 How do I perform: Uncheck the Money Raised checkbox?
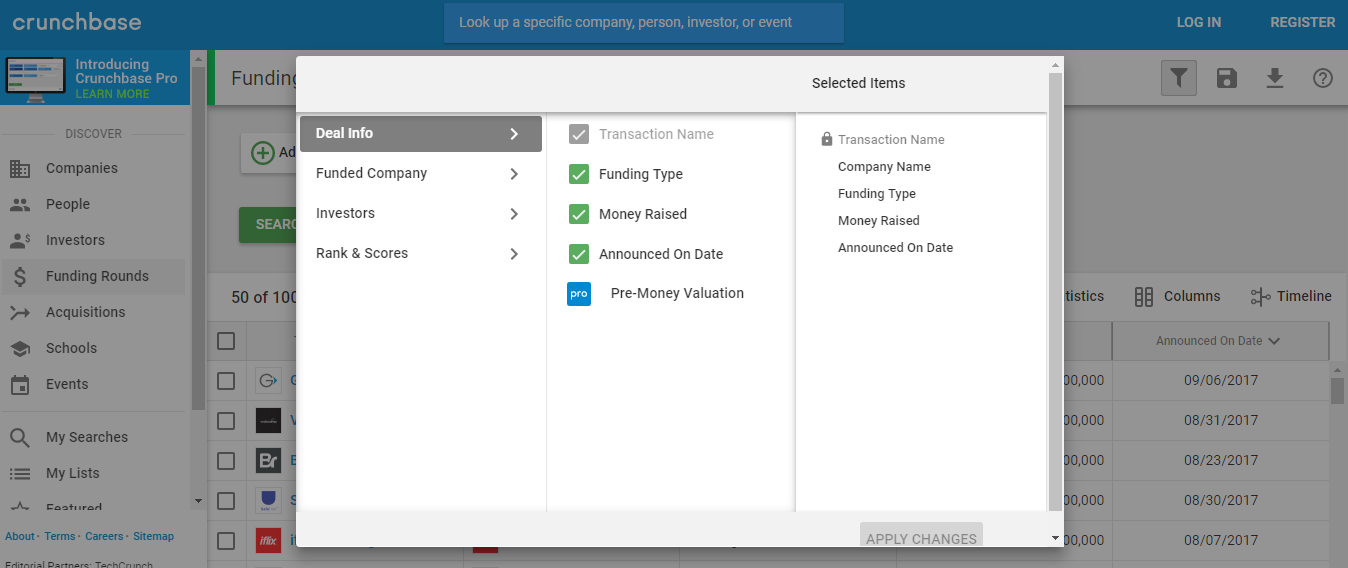tap(579, 214)
